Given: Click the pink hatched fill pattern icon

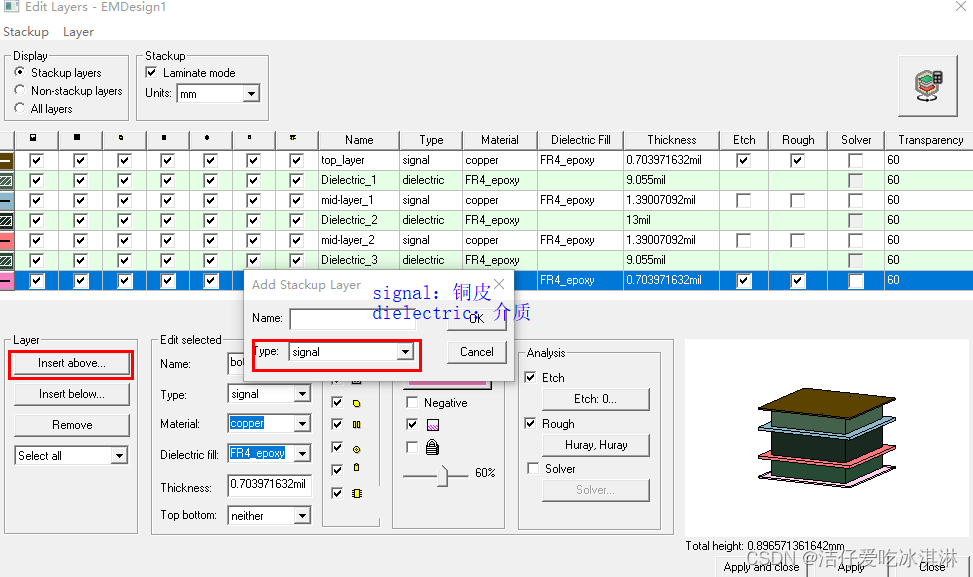Looking at the screenshot, I should coord(433,425).
